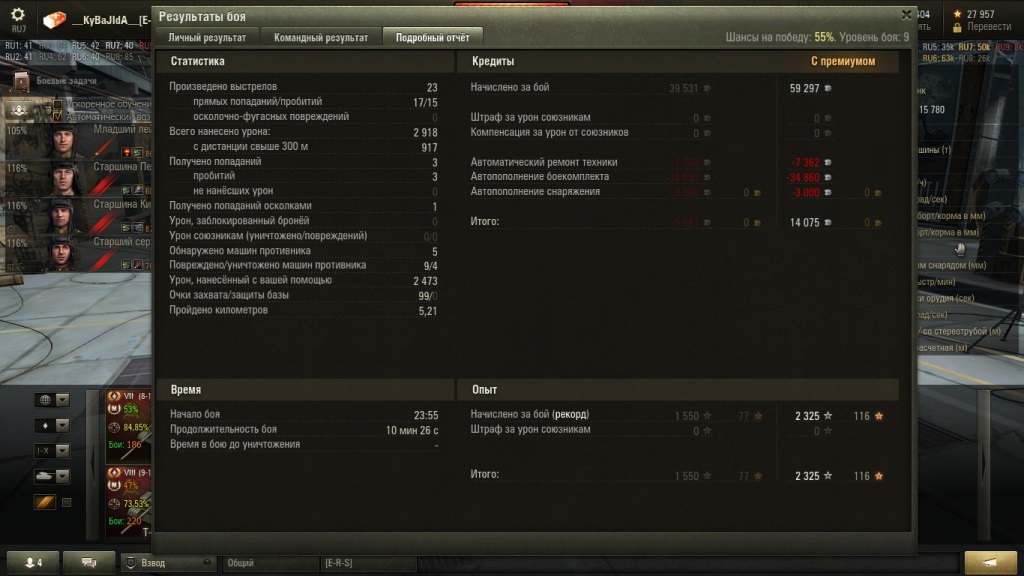The height and width of the screenshot is (576, 1024).
Task: Open the chat channels speech-bubble icon
Action: click(x=89, y=562)
